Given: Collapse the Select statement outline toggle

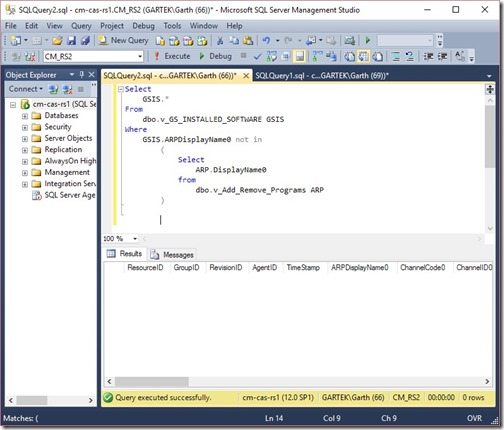Looking at the screenshot, I should click(121, 89).
